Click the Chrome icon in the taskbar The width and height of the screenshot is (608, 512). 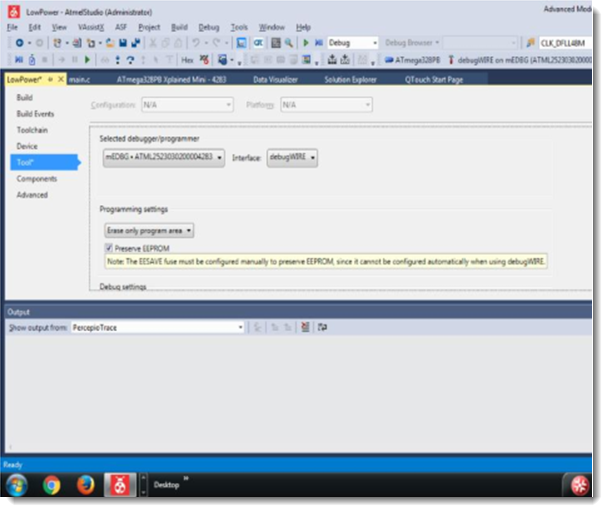click(52, 486)
